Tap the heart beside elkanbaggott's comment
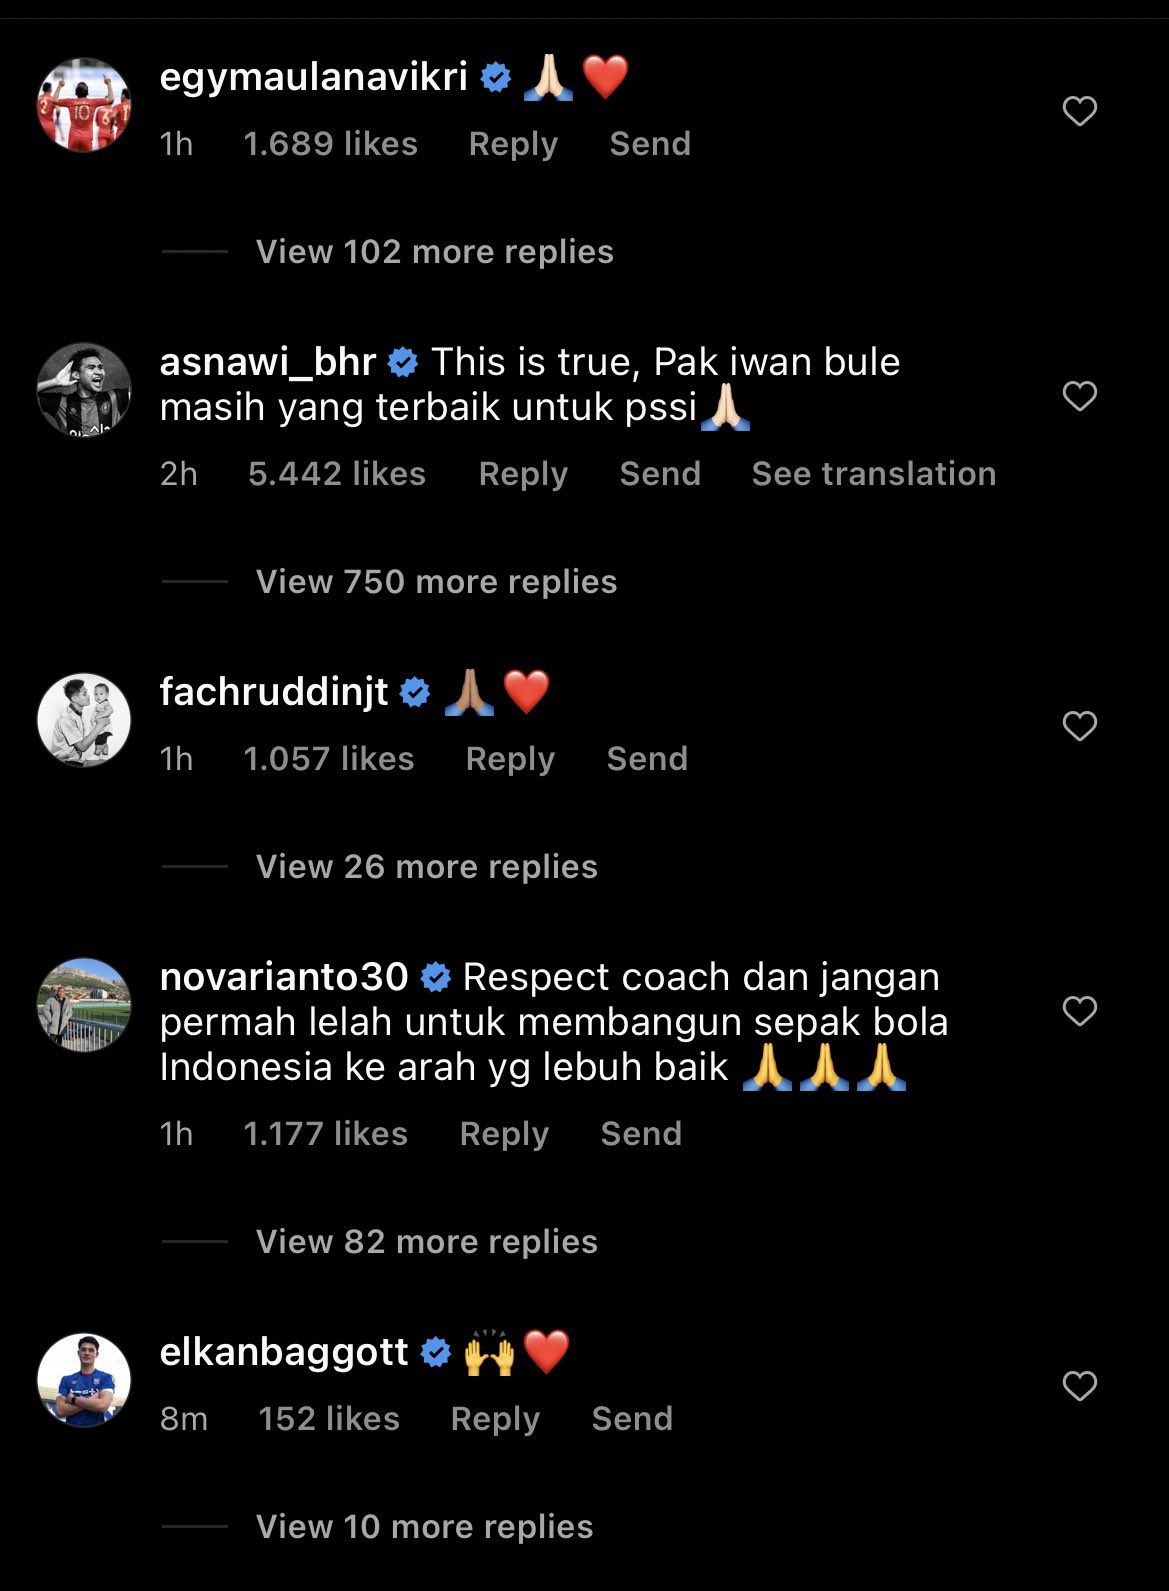This screenshot has height=1591, width=1169. click(1079, 1386)
